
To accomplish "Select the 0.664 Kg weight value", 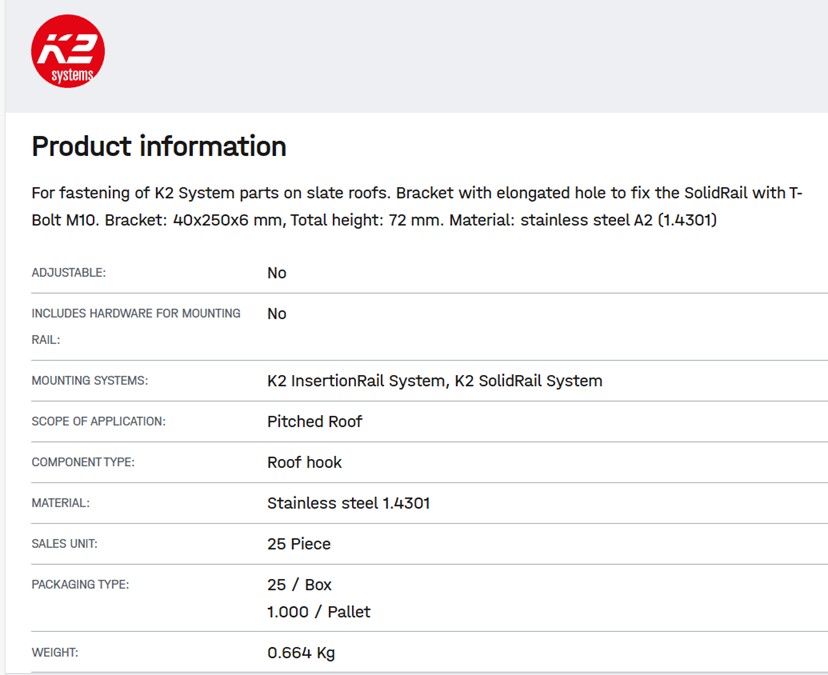I will [x=301, y=653].
